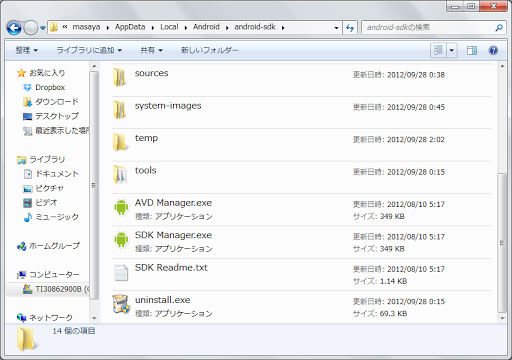This screenshot has width=512, height=360.
Task: Select the SDK Manager.exe Android icon
Action: point(121,239)
